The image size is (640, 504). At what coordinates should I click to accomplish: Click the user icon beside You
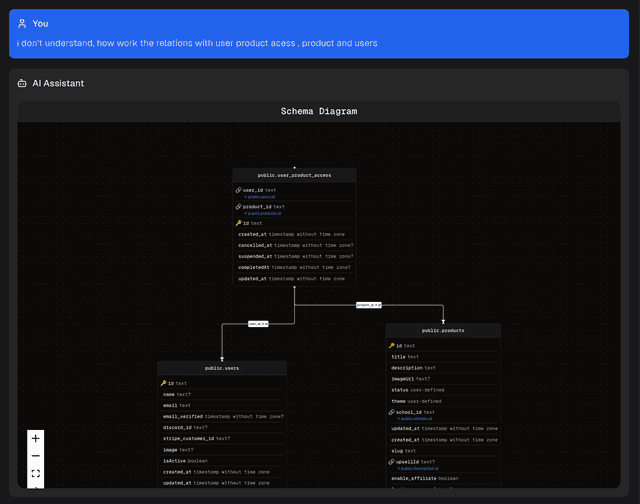pos(22,23)
